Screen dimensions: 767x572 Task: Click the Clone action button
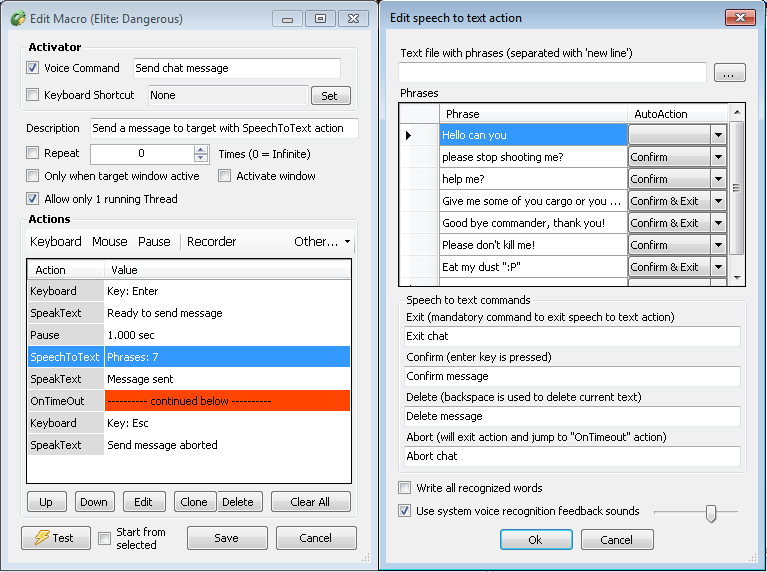[194, 502]
